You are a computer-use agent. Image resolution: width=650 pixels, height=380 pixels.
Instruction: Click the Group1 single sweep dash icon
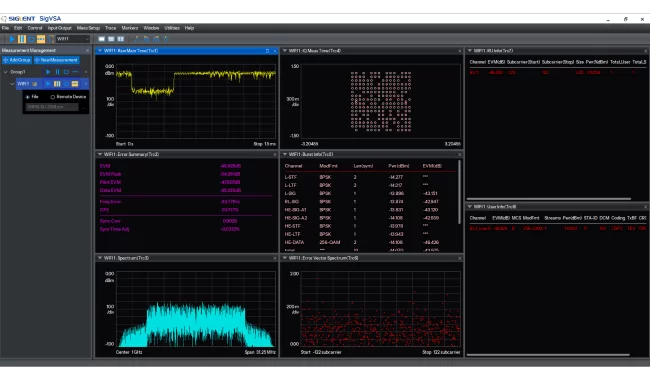pyautogui.click(x=75, y=72)
